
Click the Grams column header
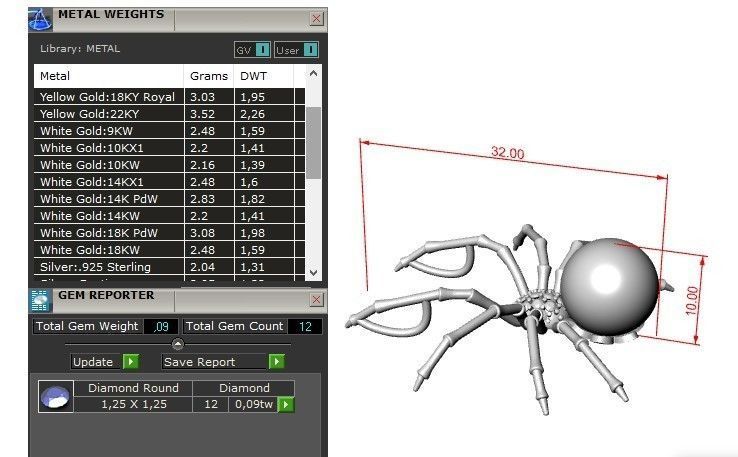pos(209,76)
